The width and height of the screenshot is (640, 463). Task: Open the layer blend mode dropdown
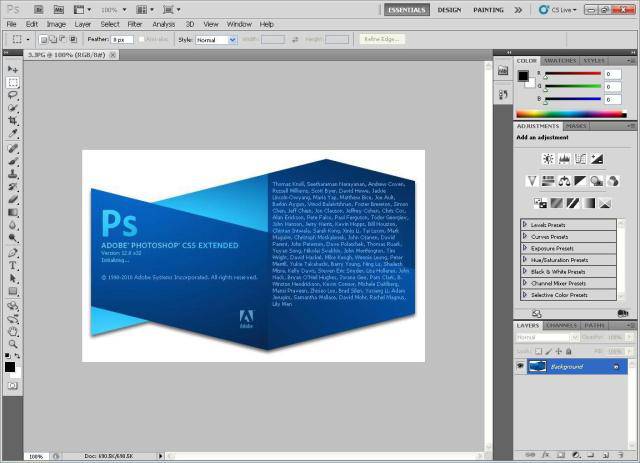click(x=547, y=337)
